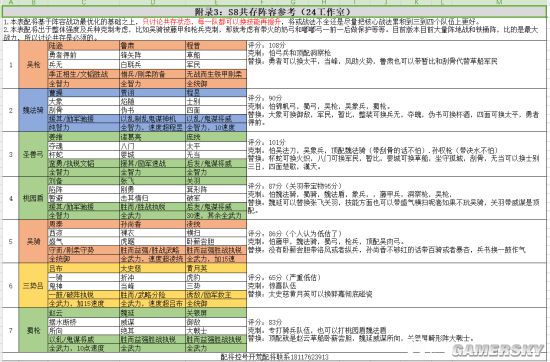Click the 庞统 general cell
Viewport: 550px width, 362px height.
(x=216, y=137)
